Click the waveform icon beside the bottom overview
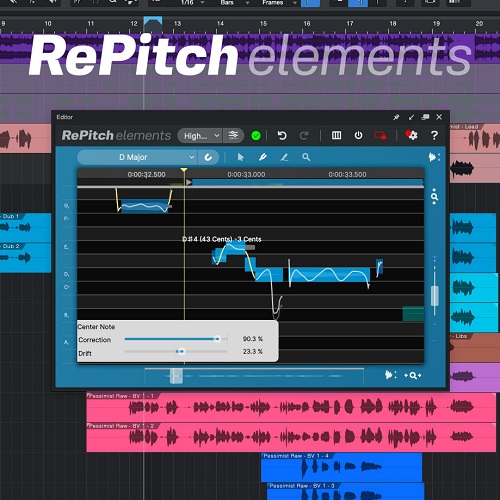The image size is (500, 500). pyautogui.click(x=391, y=375)
